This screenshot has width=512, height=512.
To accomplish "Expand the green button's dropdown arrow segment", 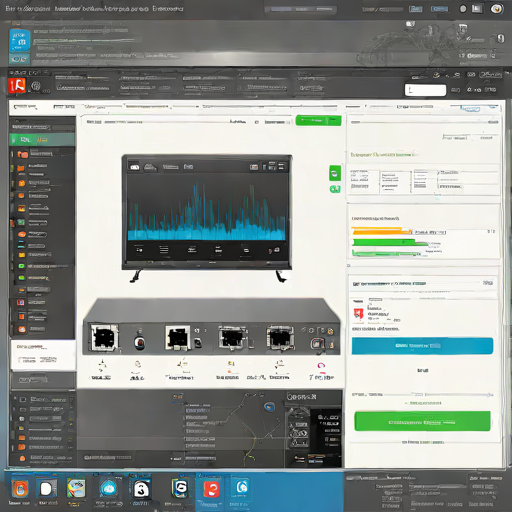I will coord(334,120).
